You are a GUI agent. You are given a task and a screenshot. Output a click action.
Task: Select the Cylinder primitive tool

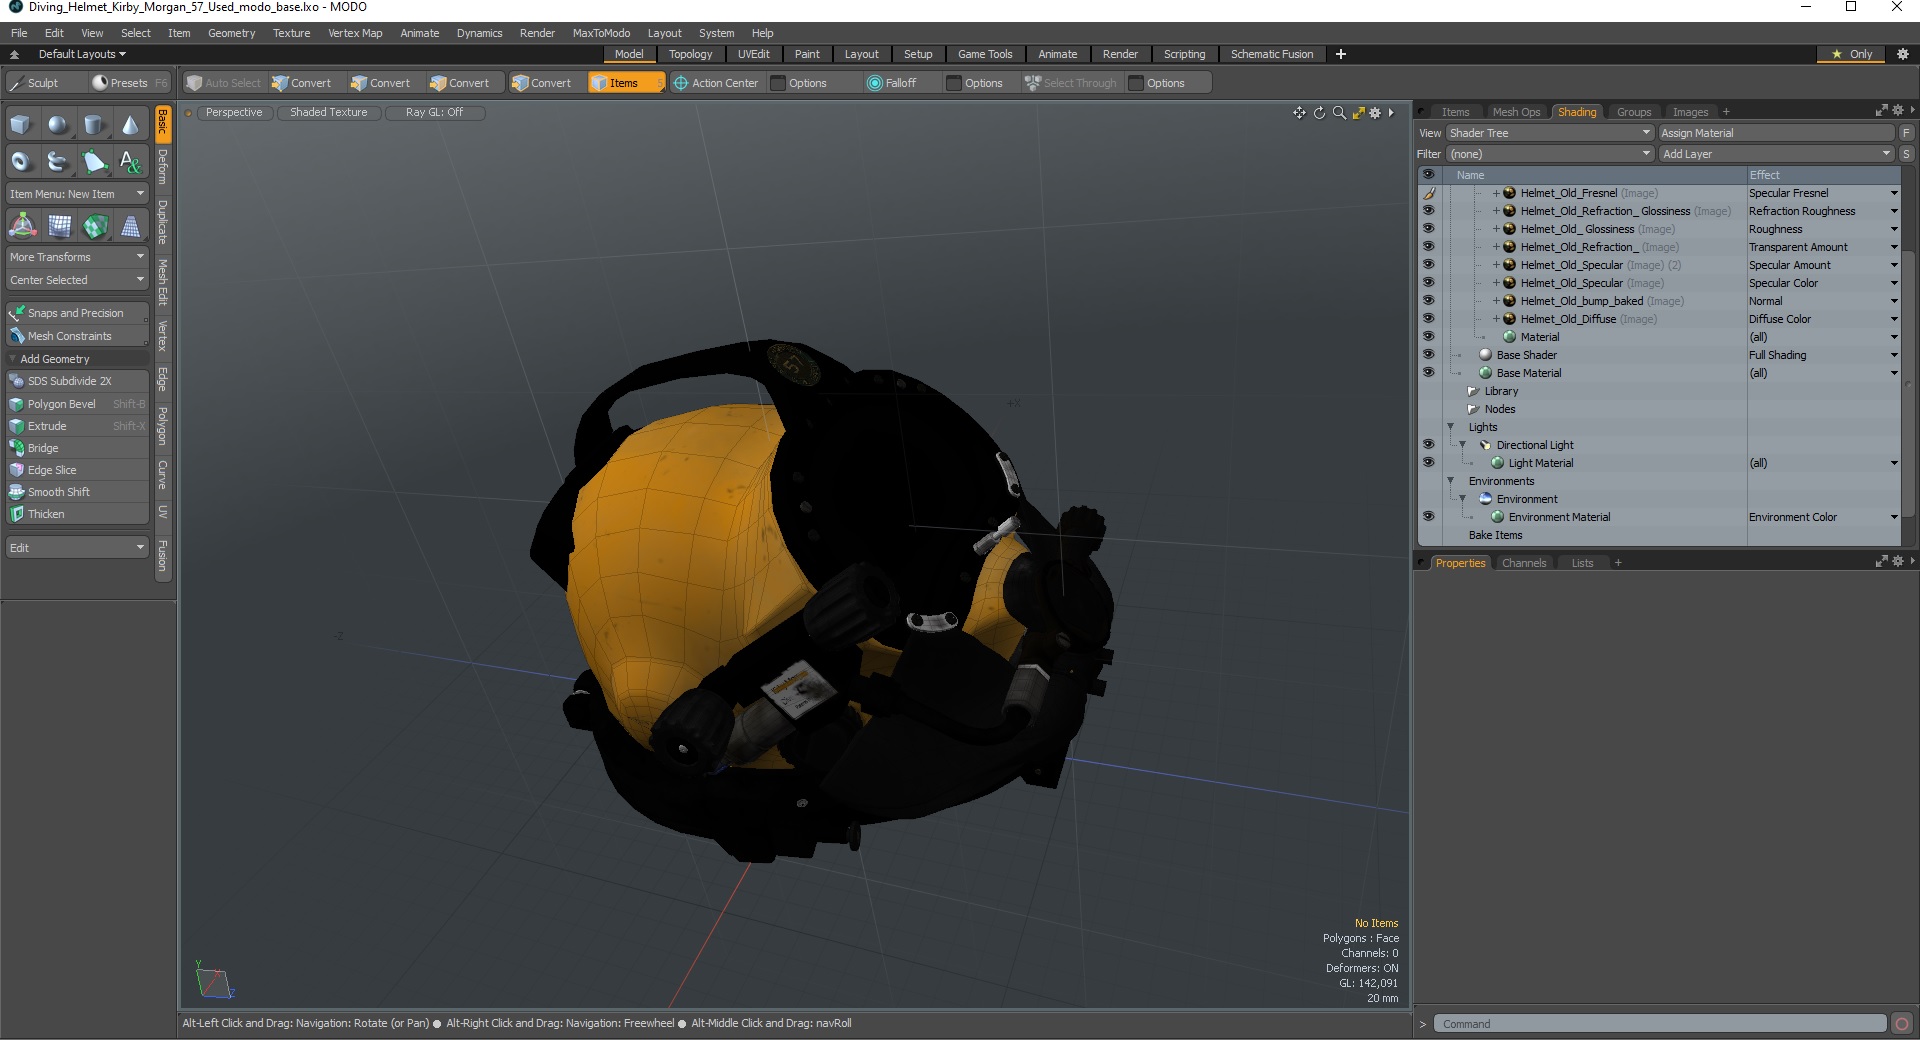coord(94,125)
